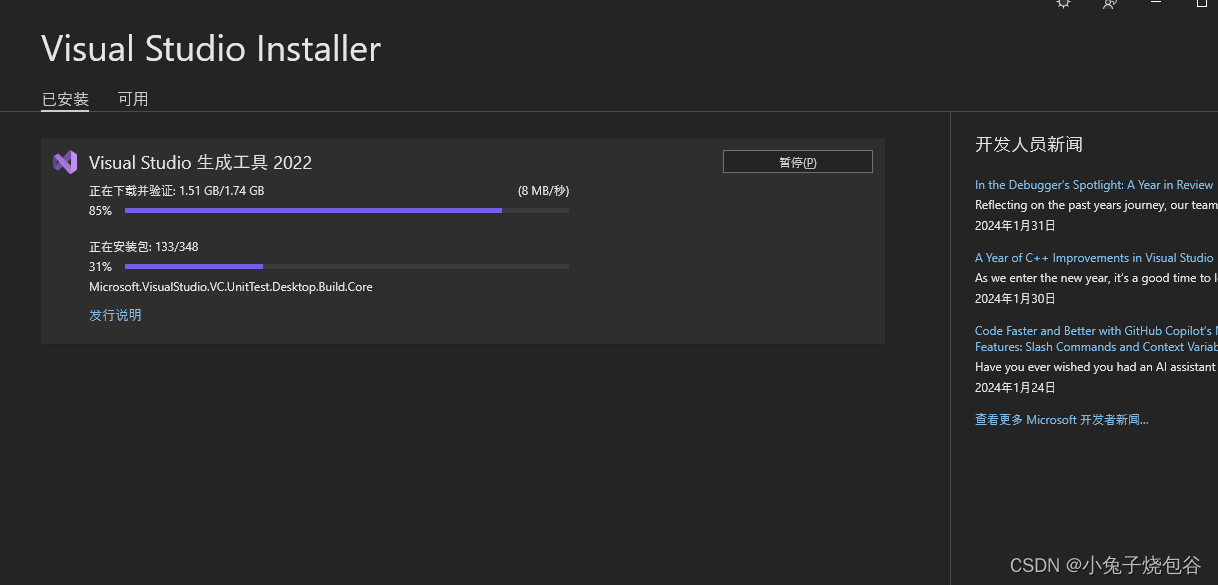
Task: Click the '85%' percentage label
Action: click(100, 211)
